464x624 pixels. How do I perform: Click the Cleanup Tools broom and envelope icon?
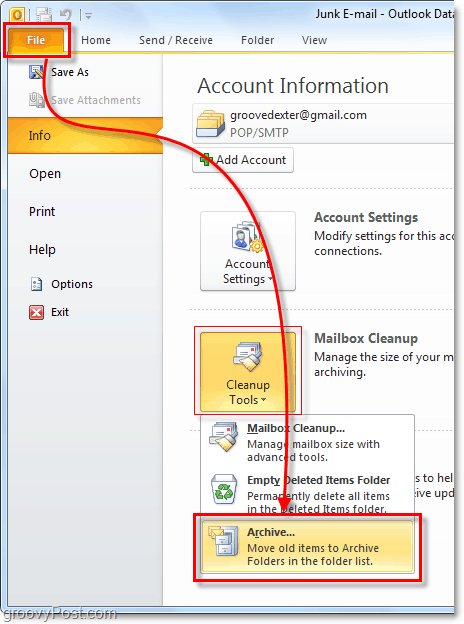(248, 356)
